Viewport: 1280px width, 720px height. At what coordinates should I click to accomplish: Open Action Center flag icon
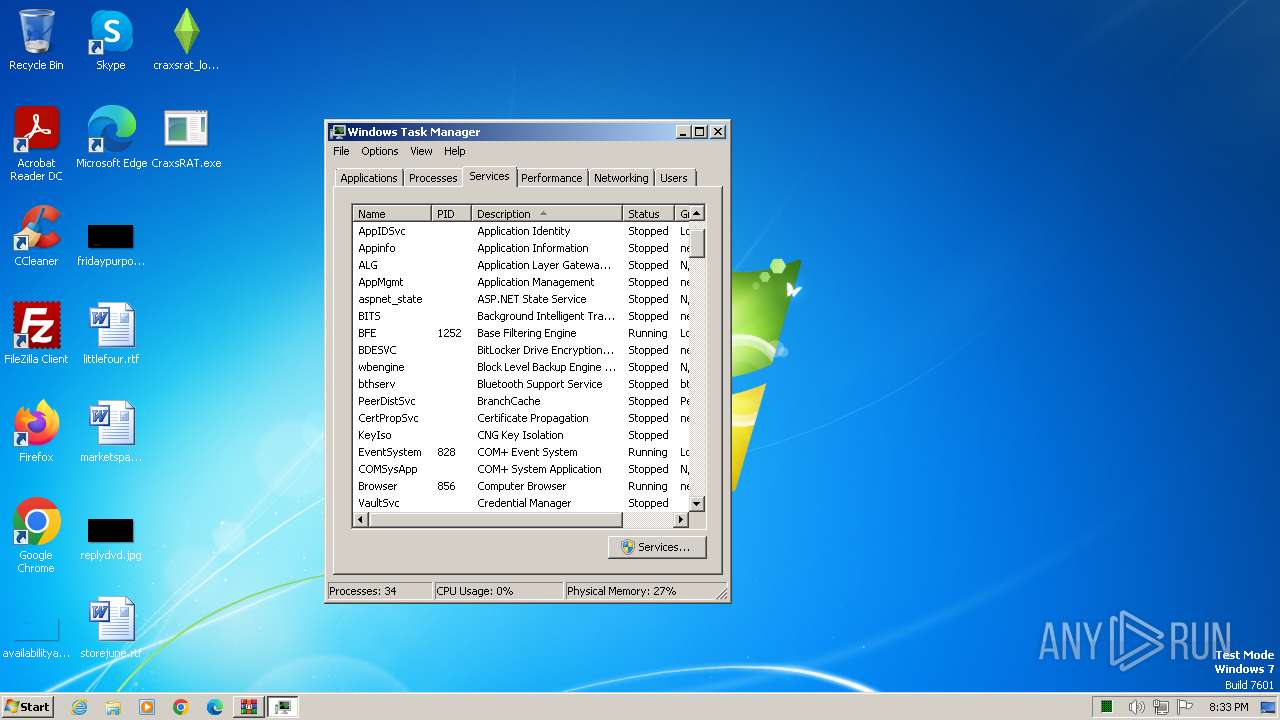click(x=1186, y=707)
